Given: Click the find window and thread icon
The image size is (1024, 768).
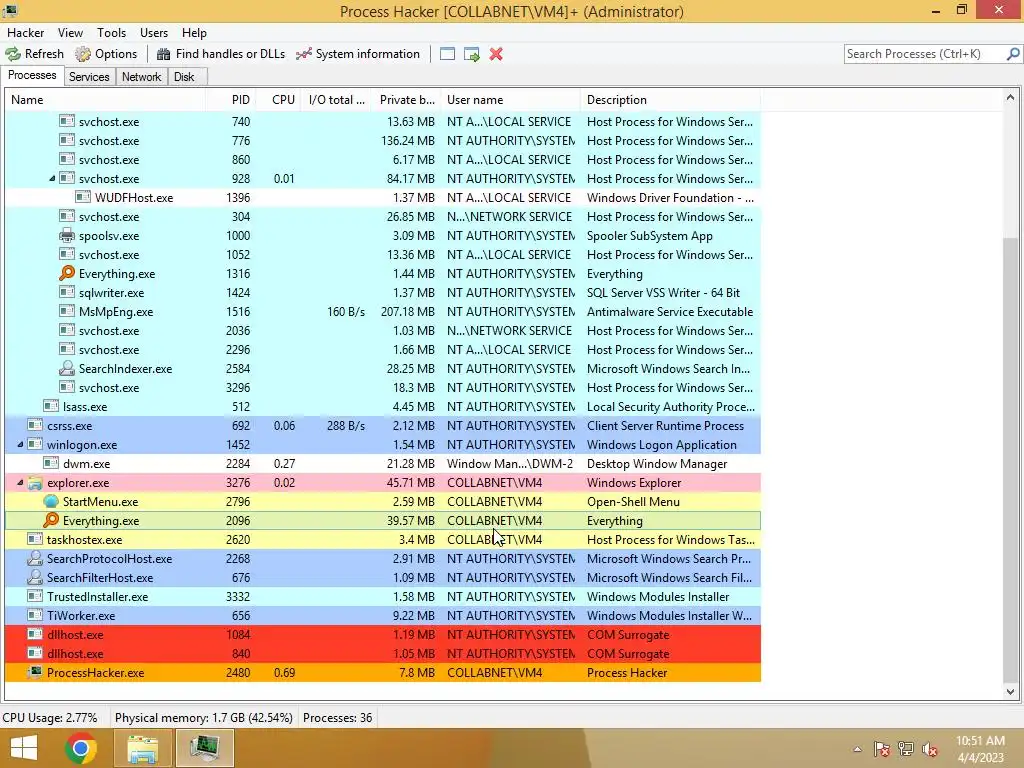Looking at the screenshot, I should click(472, 54).
